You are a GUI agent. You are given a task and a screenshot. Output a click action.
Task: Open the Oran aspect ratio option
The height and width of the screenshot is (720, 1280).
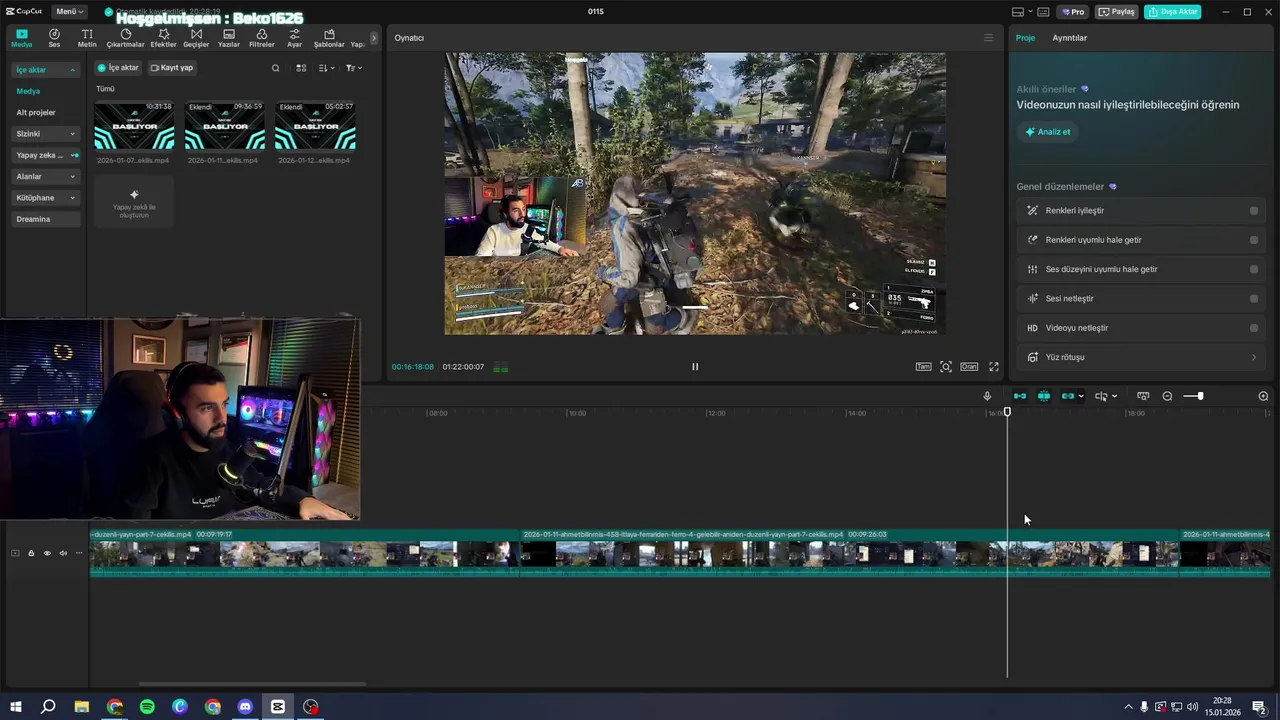pyautogui.click(x=969, y=367)
